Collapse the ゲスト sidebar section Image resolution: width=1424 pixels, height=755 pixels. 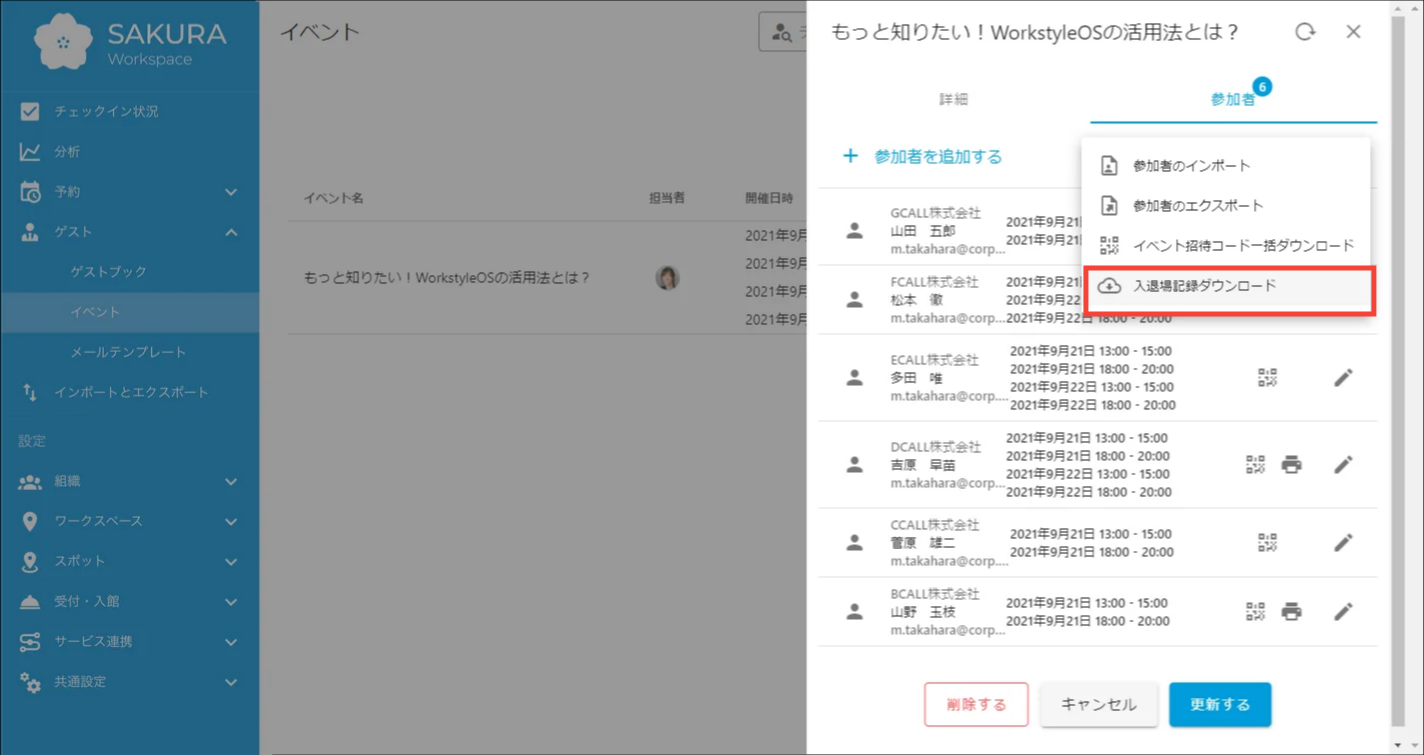click(129, 231)
